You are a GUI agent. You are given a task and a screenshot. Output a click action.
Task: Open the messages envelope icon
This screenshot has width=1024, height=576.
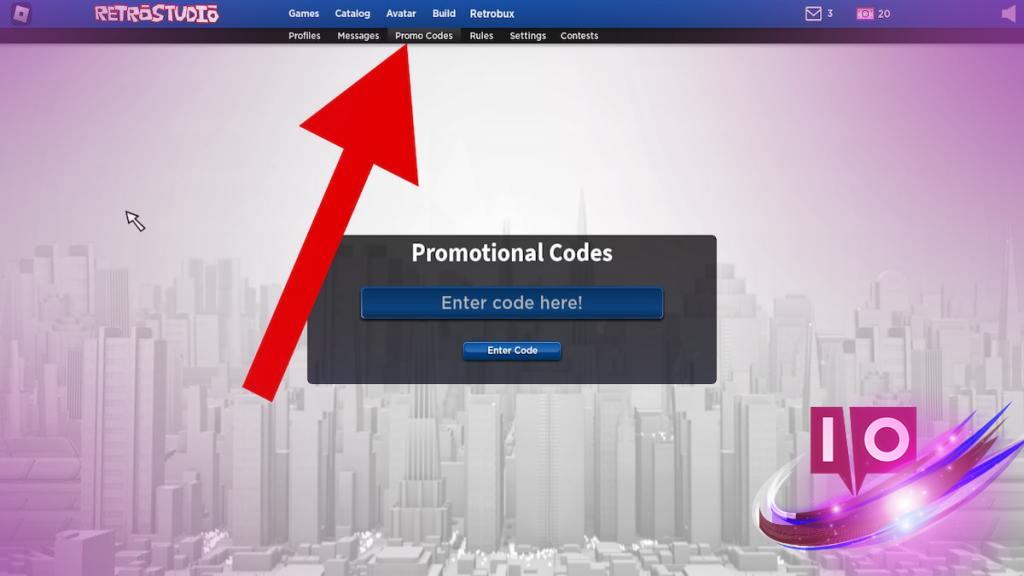click(x=813, y=14)
